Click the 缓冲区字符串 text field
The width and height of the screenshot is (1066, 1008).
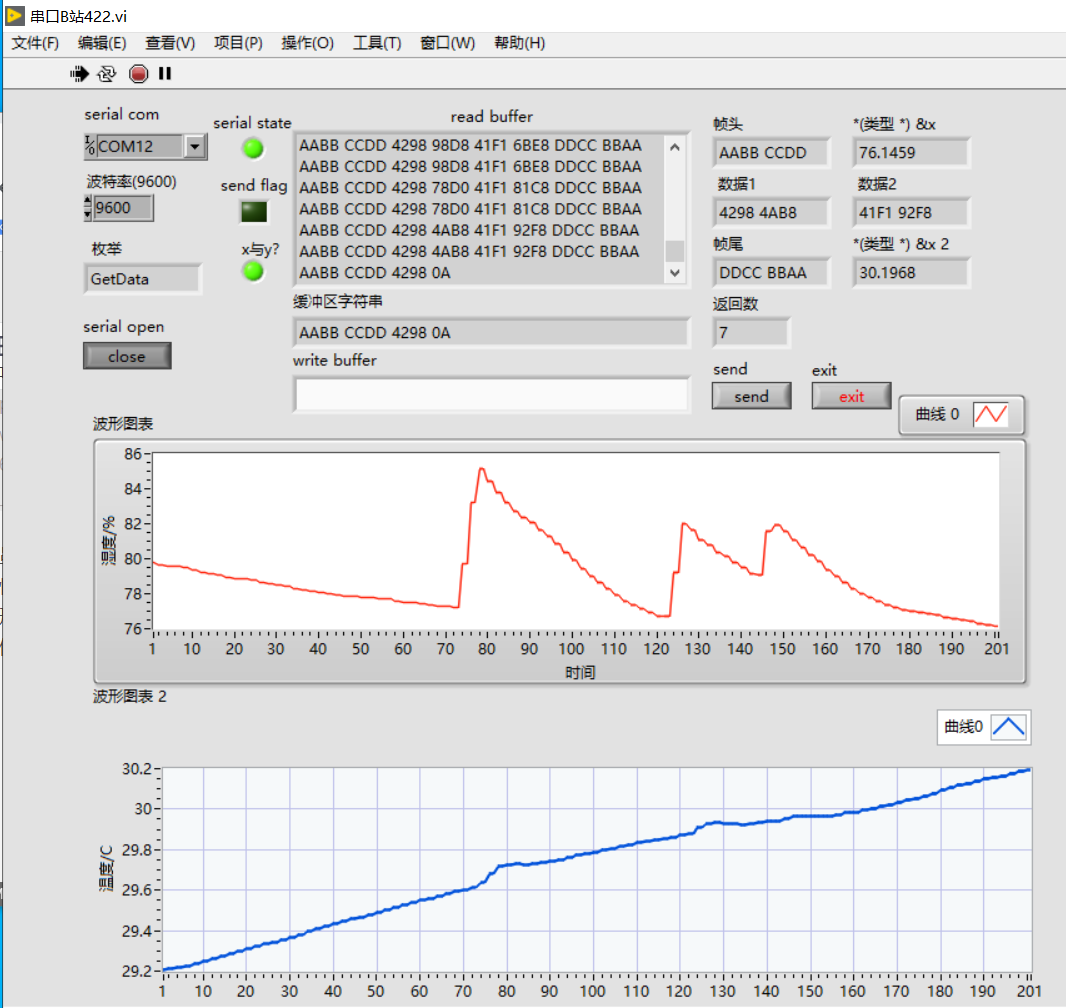click(492, 332)
